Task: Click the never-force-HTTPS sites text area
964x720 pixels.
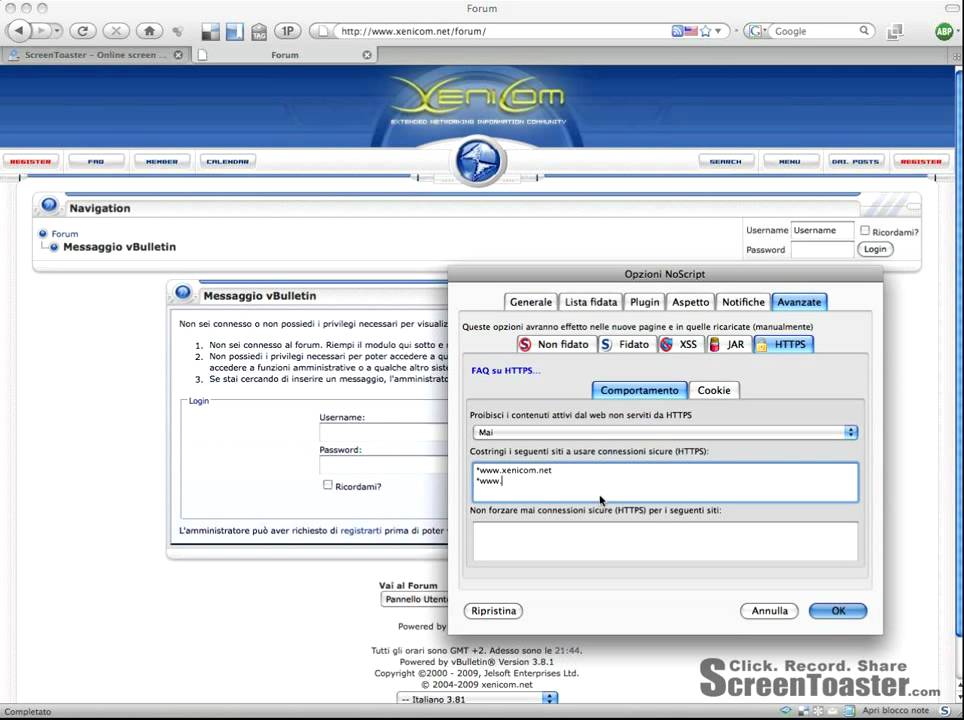Action: (665, 541)
